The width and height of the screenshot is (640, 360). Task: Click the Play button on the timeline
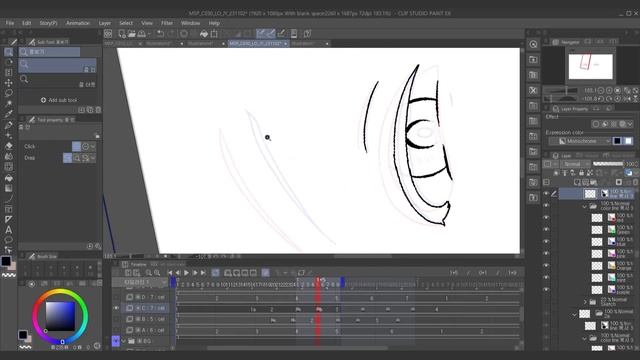[187, 273]
